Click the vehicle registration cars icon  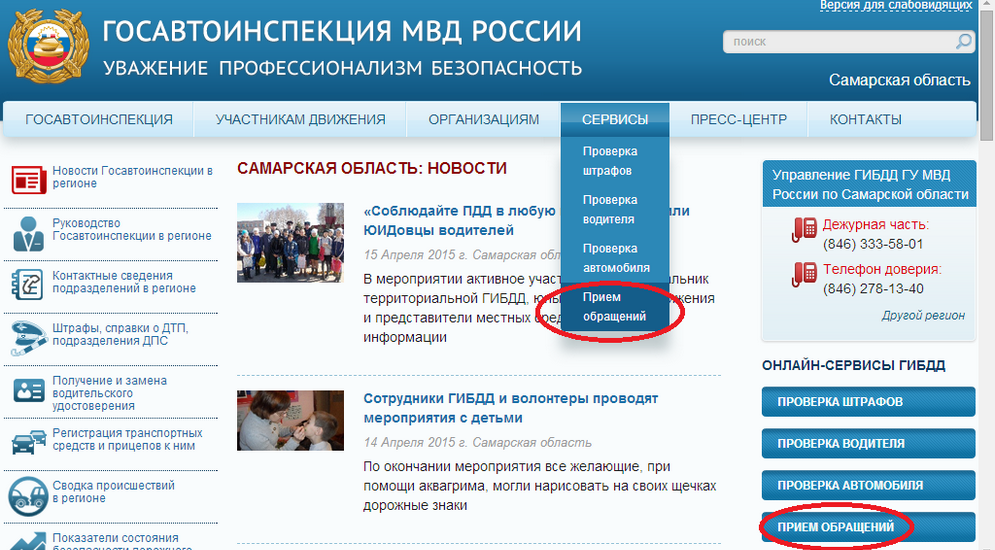pos(27,441)
